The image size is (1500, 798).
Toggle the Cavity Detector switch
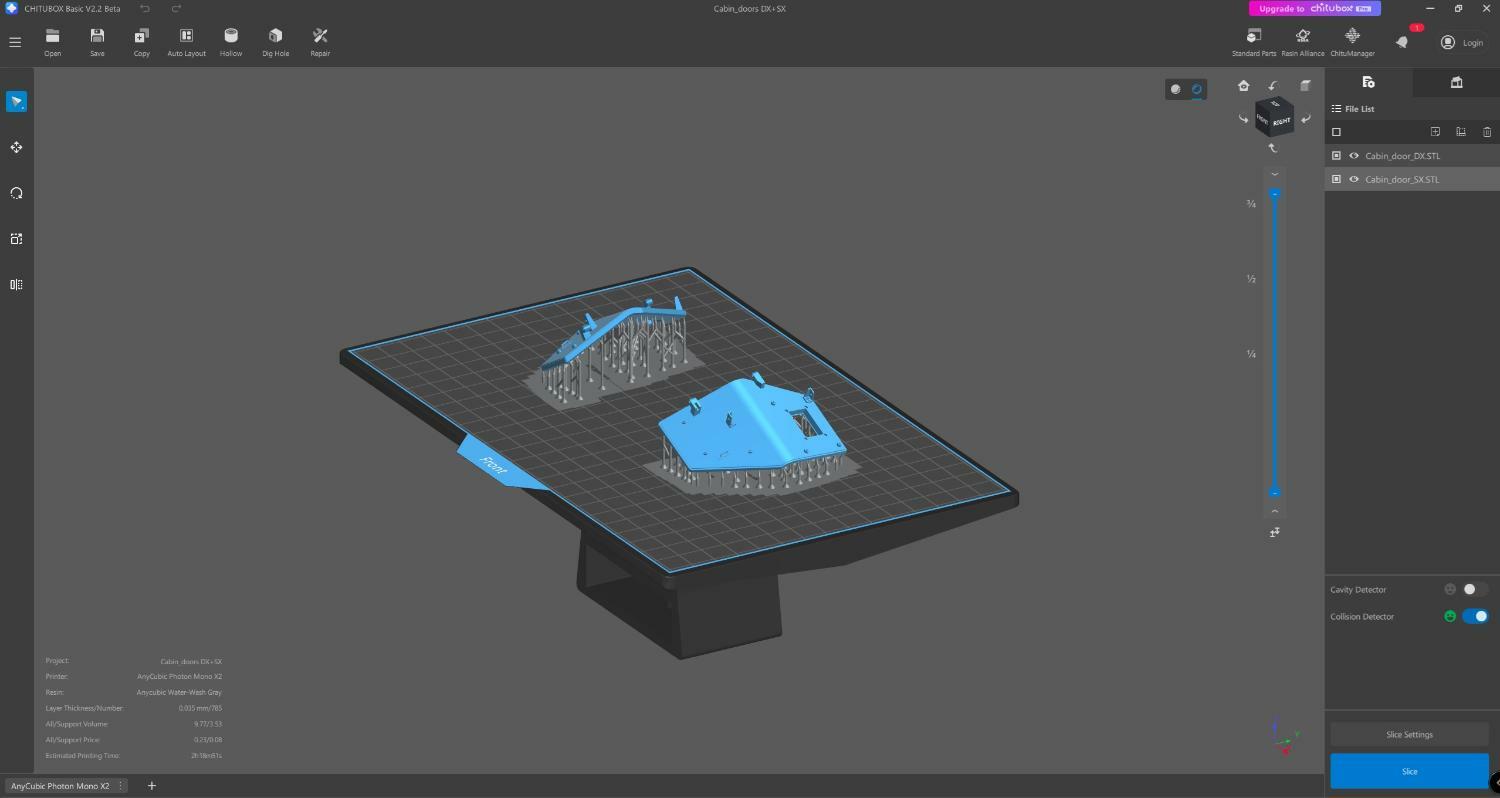[x=1474, y=590]
